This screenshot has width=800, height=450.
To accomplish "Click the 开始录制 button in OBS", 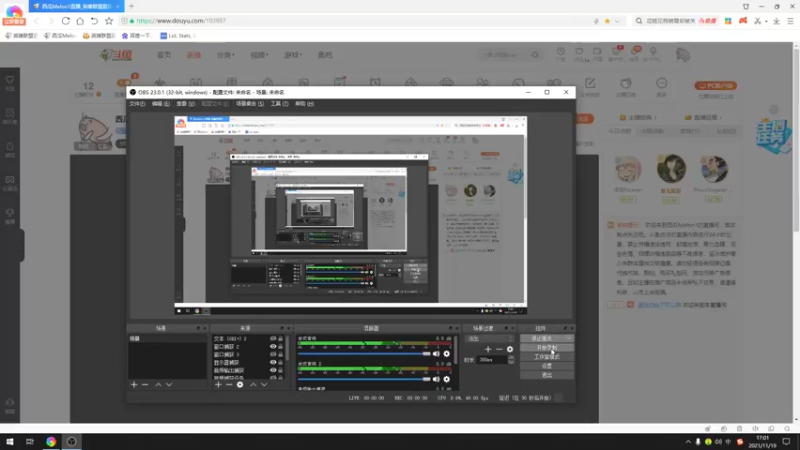I will coord(546,347).
